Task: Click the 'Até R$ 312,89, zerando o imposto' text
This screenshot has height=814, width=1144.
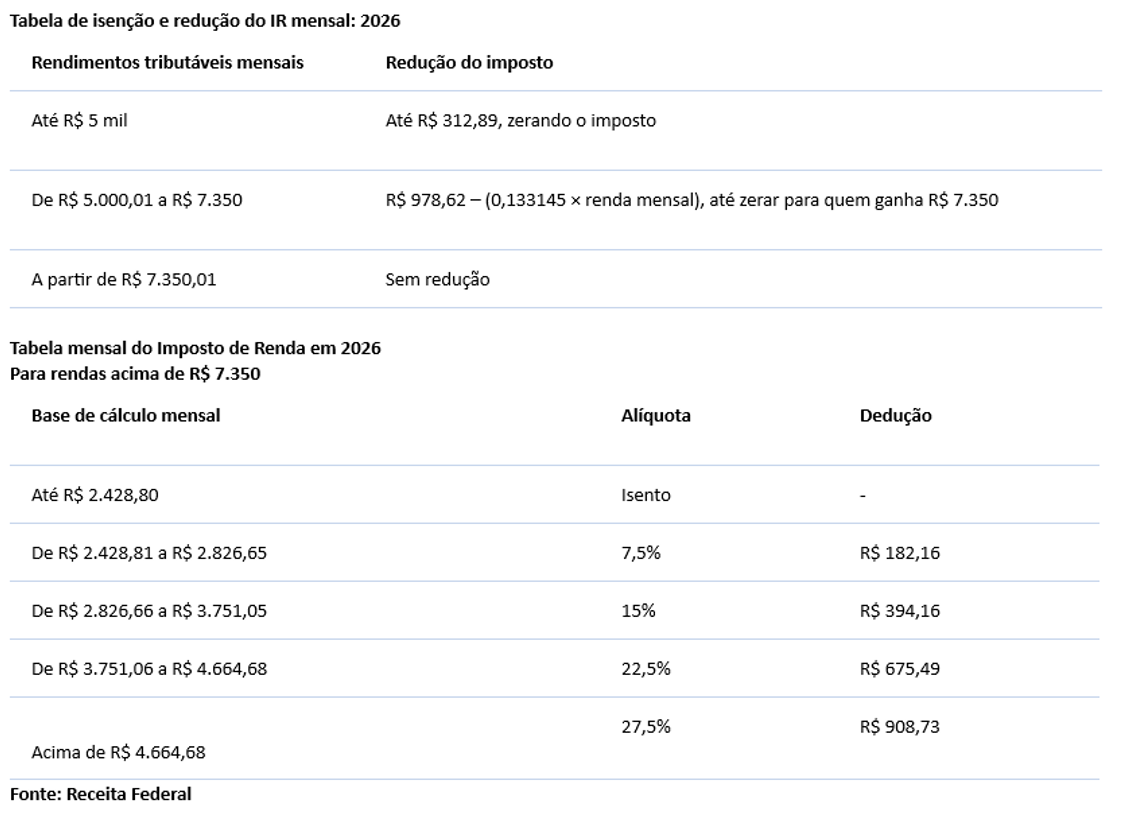Action: tap(520, 122)
